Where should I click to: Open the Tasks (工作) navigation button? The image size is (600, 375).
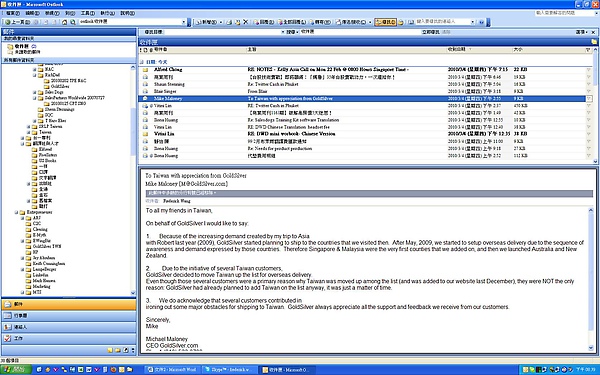point(69,339)
